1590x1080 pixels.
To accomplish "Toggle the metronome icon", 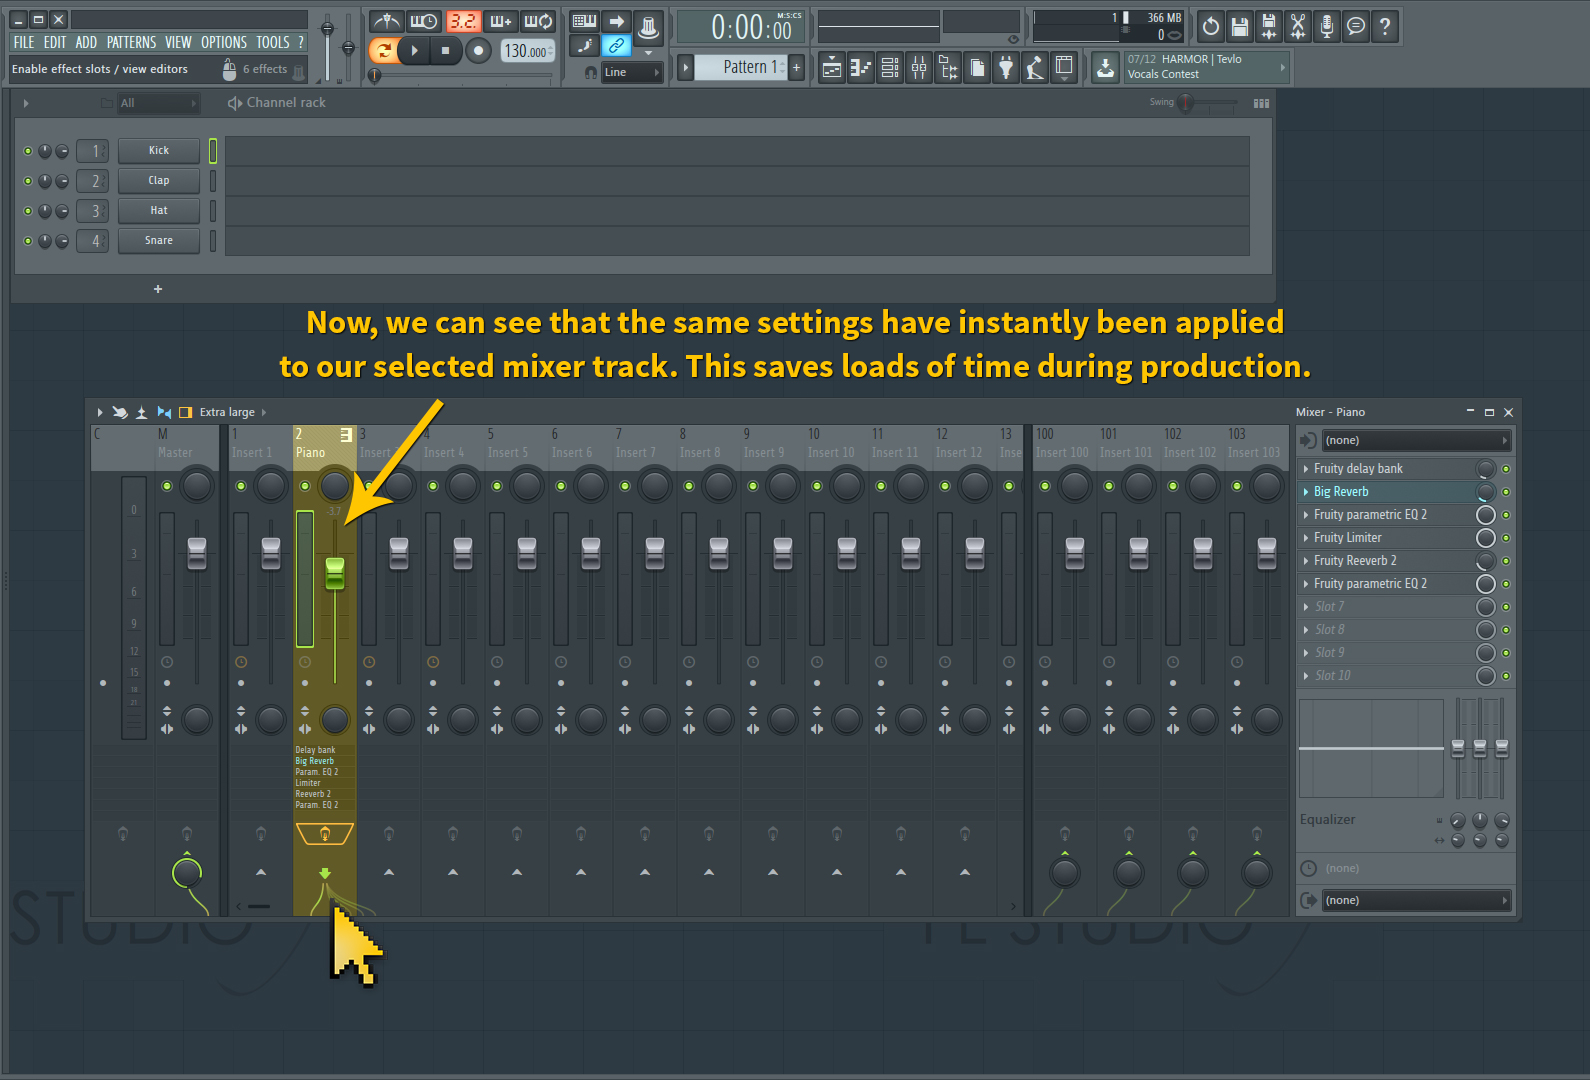I will coord(386,21).
